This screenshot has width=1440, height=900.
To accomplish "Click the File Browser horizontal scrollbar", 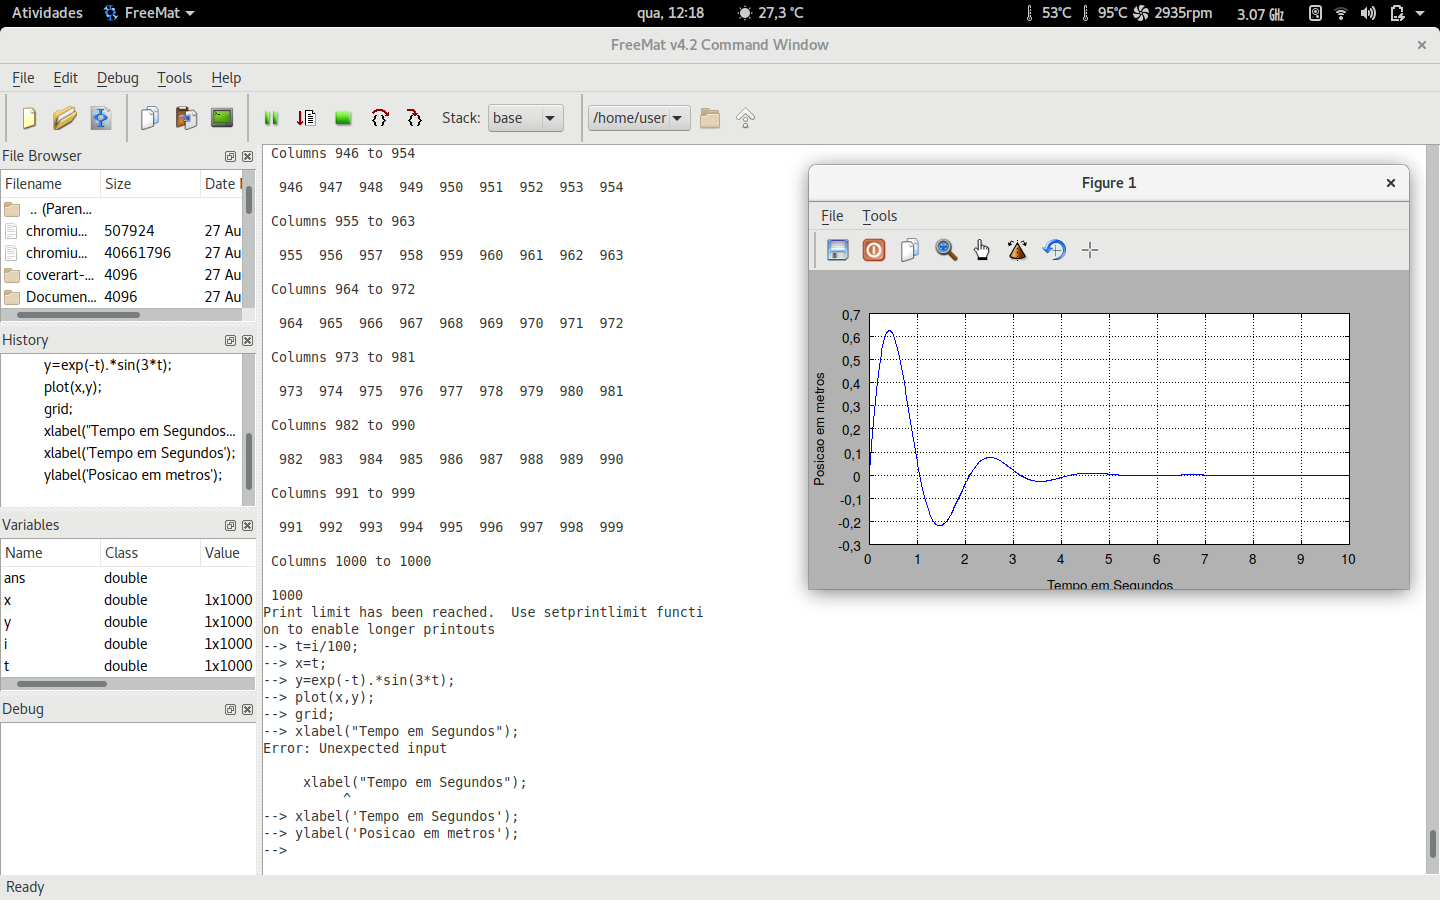I will 78,315.
